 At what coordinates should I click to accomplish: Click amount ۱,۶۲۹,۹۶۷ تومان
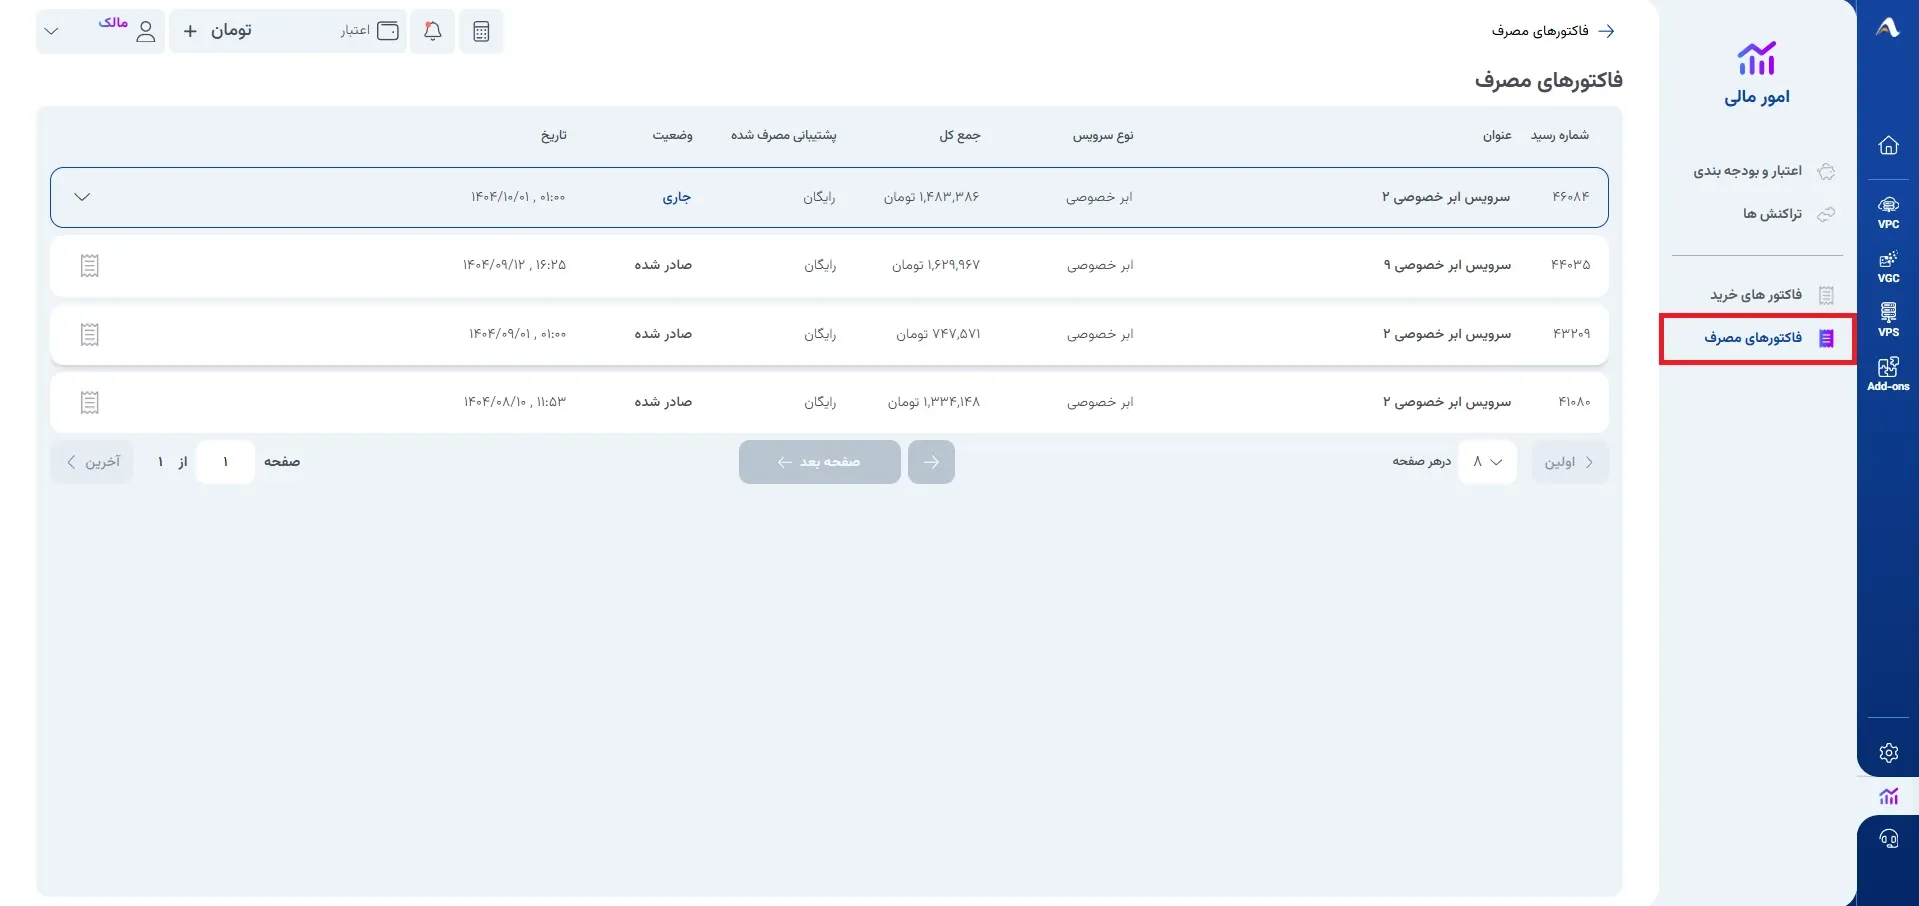point(936,265)
